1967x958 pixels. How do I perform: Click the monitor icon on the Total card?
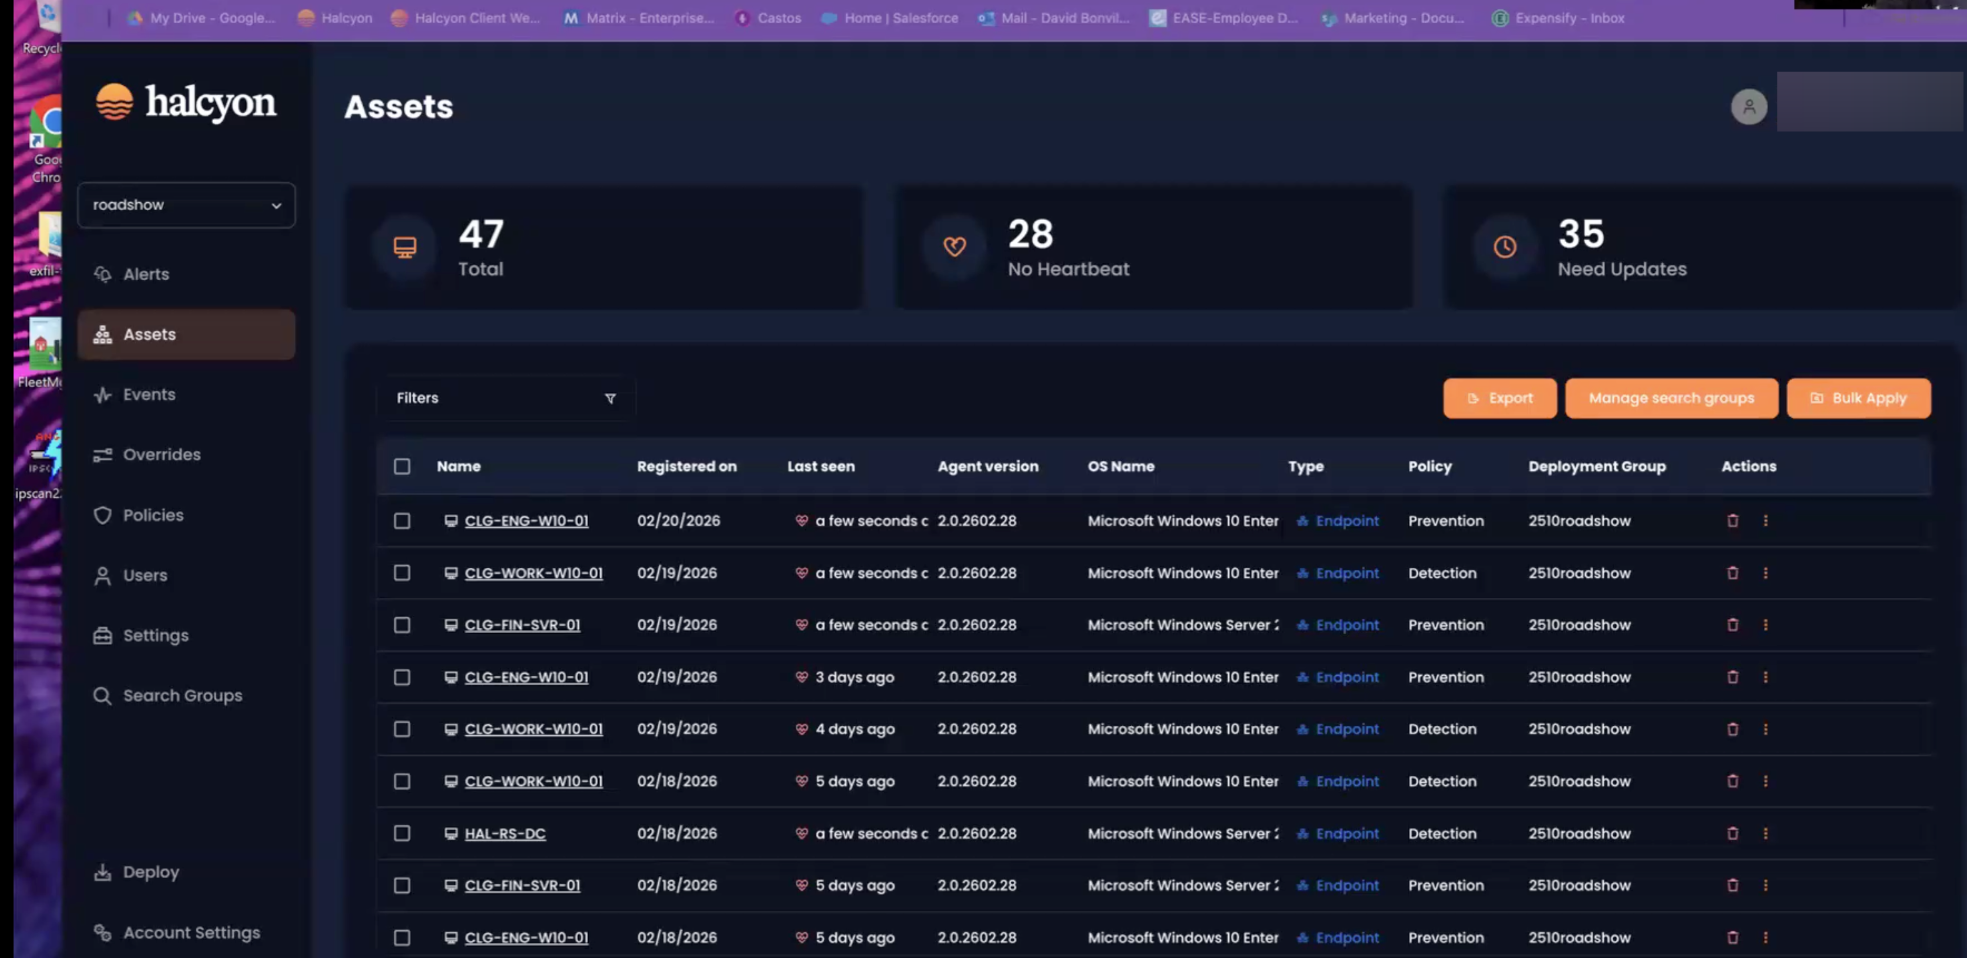pos(405,247)
